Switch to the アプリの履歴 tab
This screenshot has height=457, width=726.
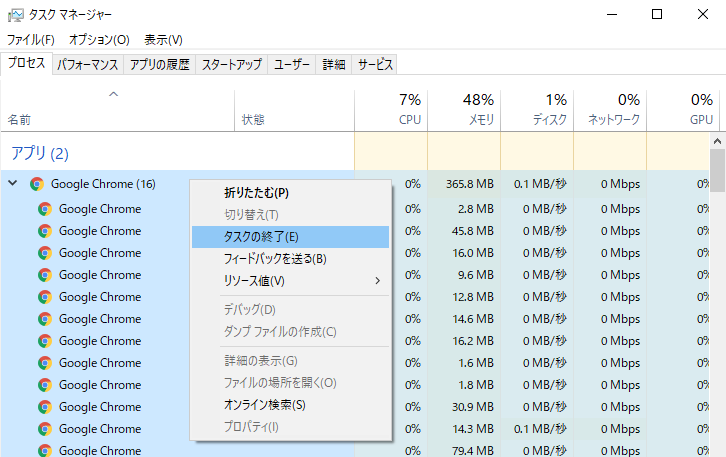click(x=160, y=64)
